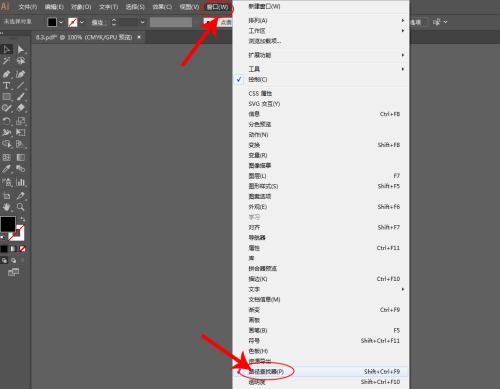
Task: Choose 新建窗口(W) menu entry
Action: [321, 6]
